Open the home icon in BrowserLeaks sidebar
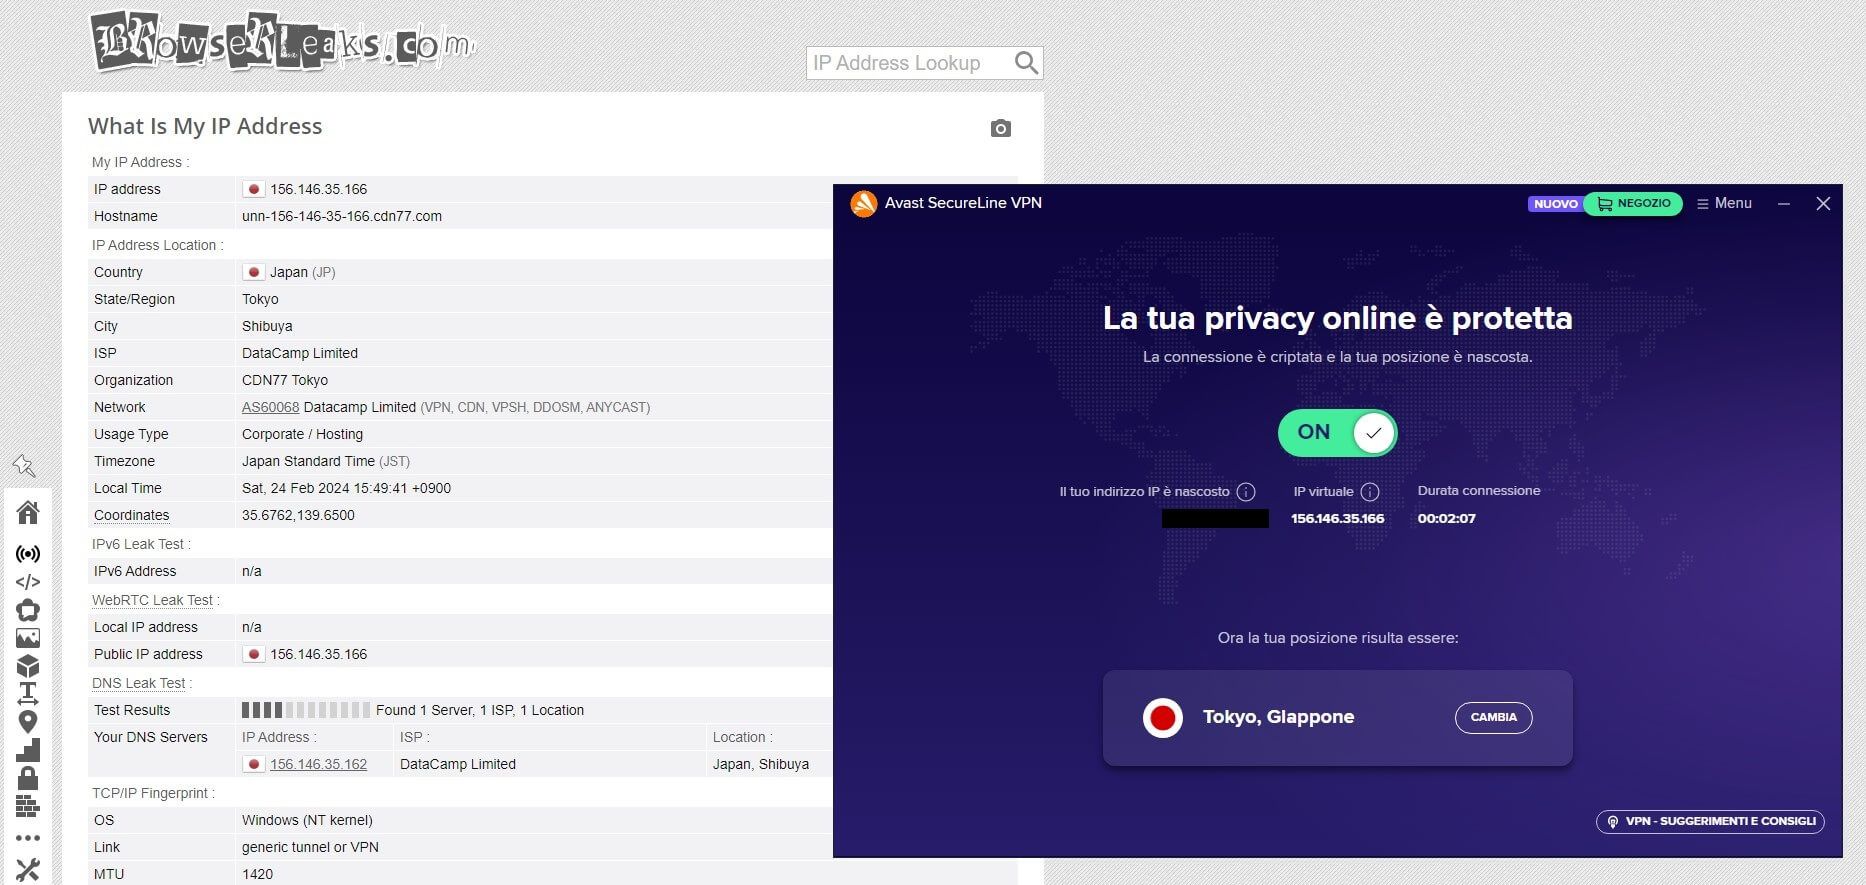Image resolution: width=1866 pixels, height=885 pixels. 28,513
